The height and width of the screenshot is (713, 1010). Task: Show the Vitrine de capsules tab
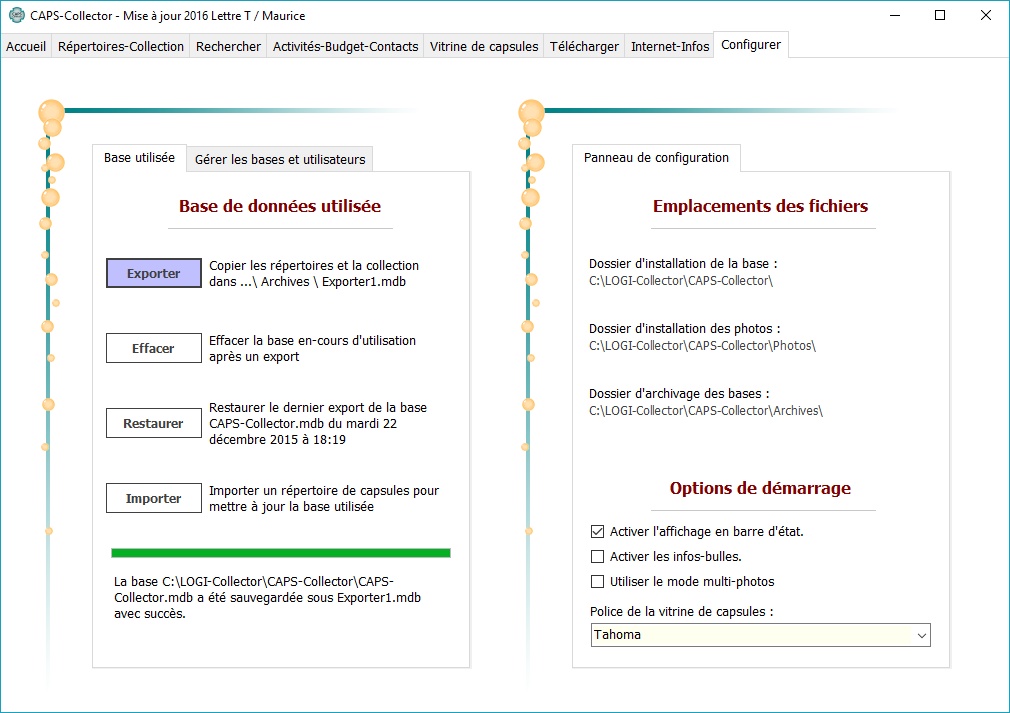(484, 46)
